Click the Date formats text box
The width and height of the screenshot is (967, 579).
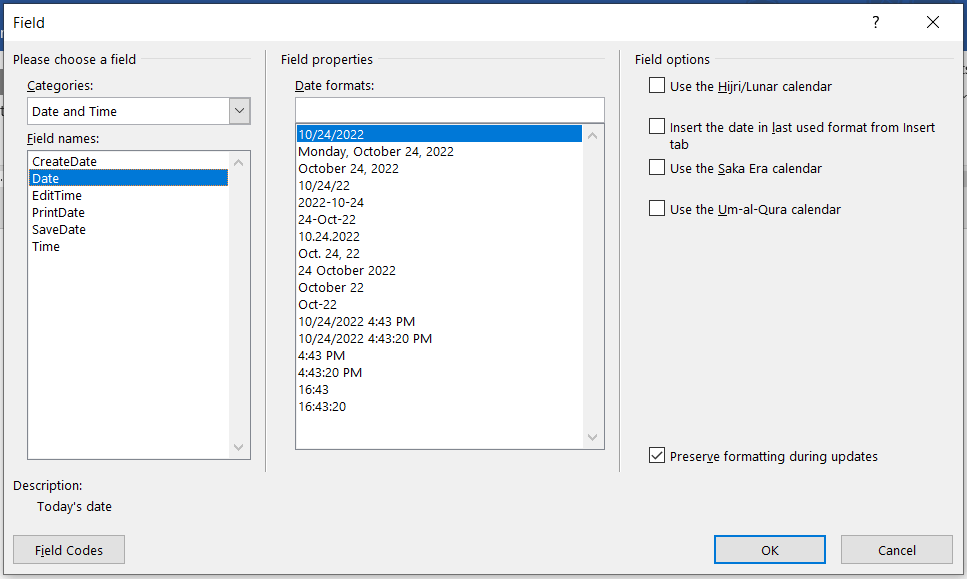click(449, 109)
